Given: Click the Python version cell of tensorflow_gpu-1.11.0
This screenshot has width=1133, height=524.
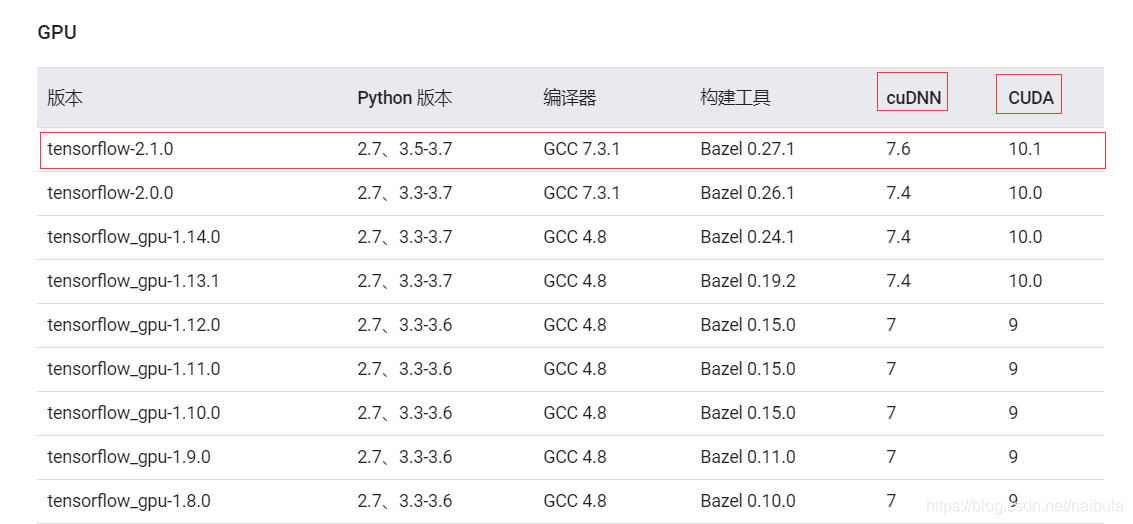Looking at the screenshot, I should click(405, 369).
